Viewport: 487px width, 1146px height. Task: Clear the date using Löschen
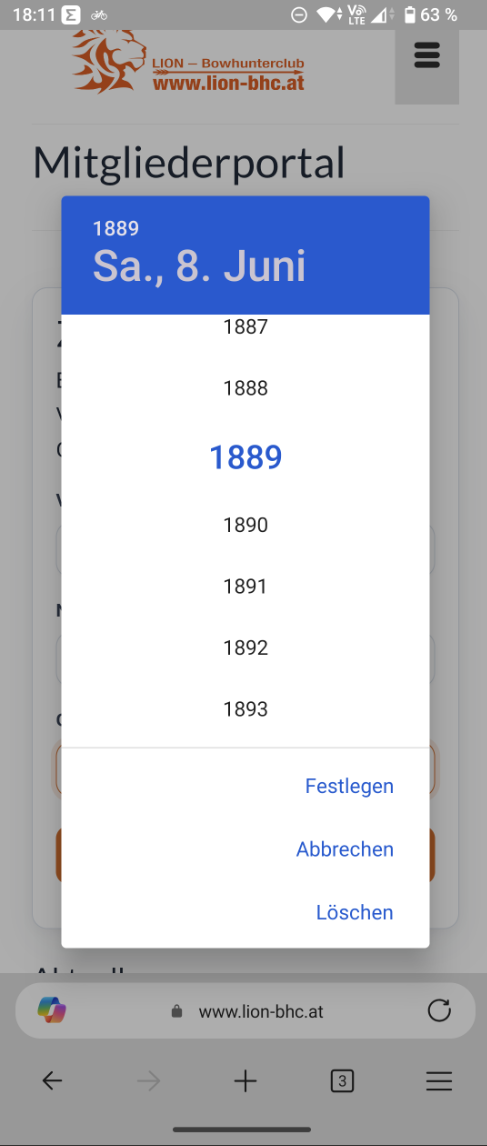pos(355,912)
